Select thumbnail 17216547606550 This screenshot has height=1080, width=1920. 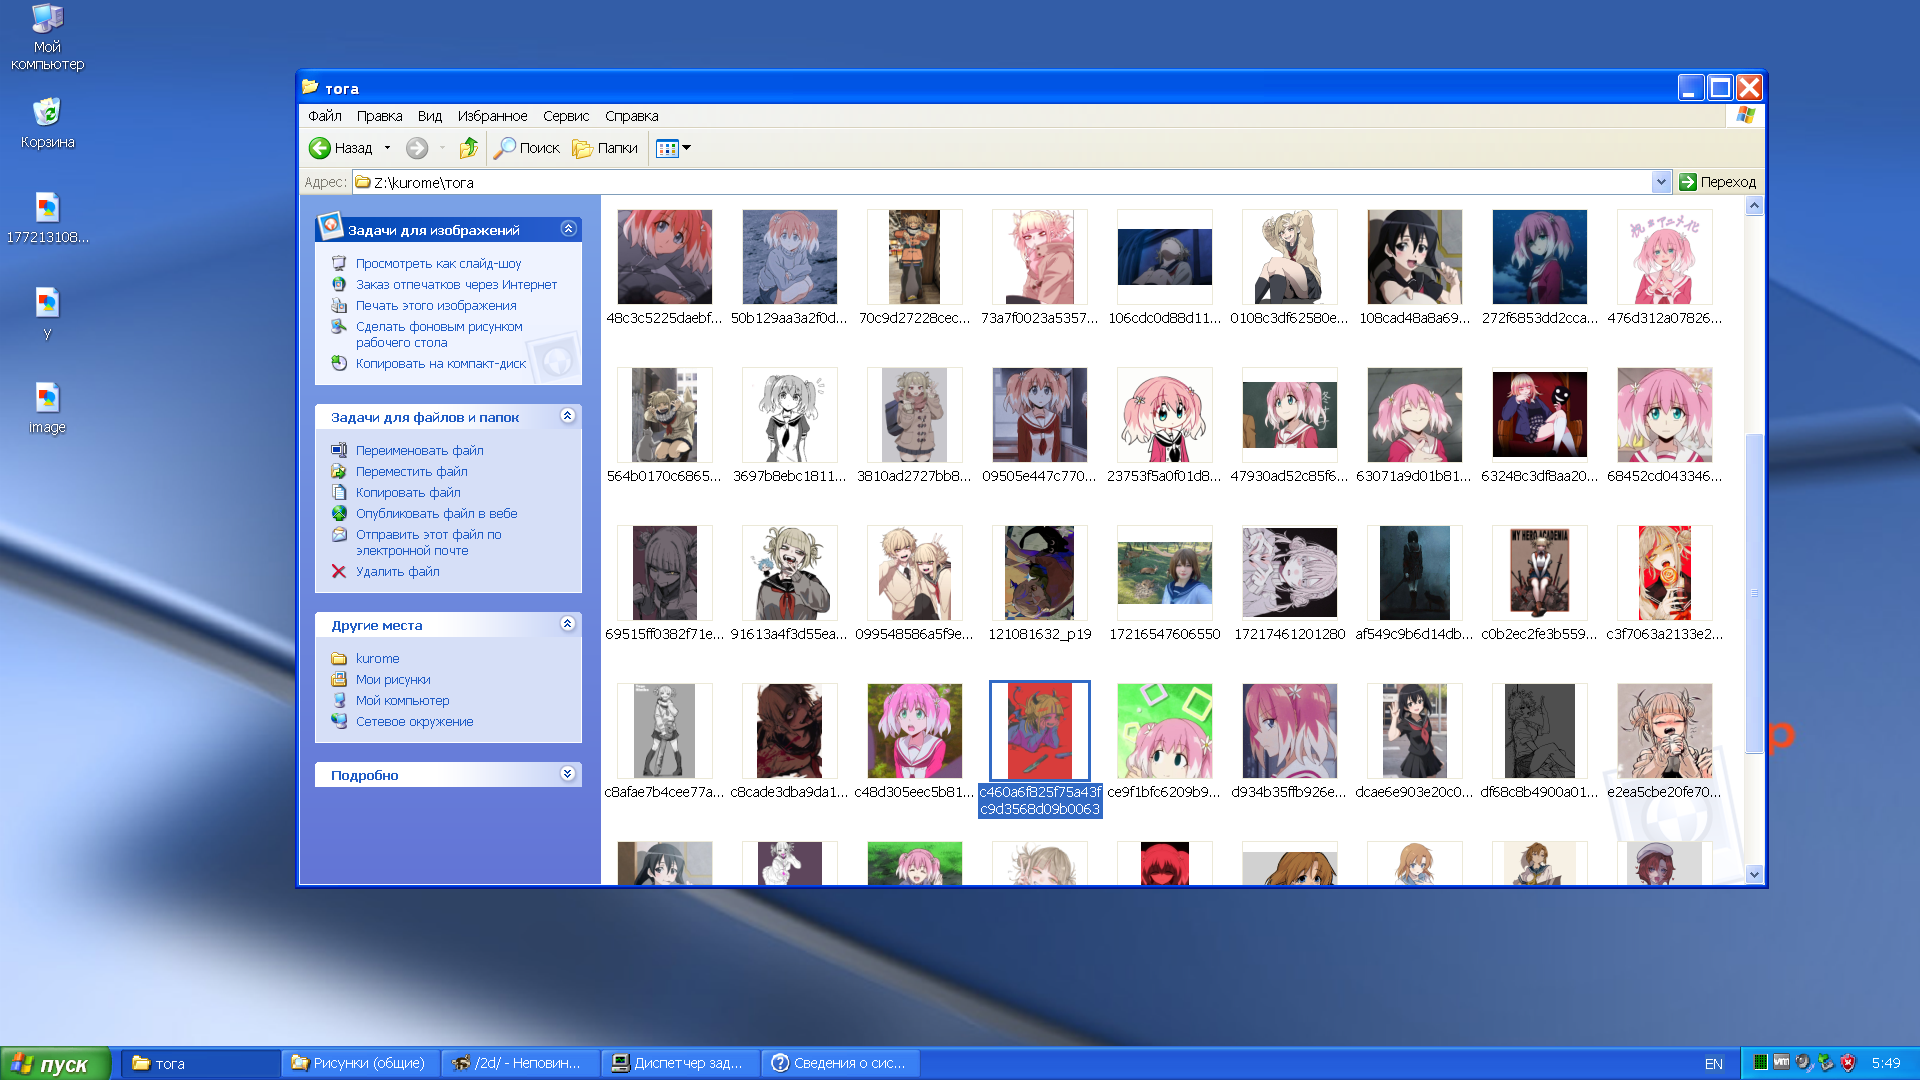tap(1165, 573)
